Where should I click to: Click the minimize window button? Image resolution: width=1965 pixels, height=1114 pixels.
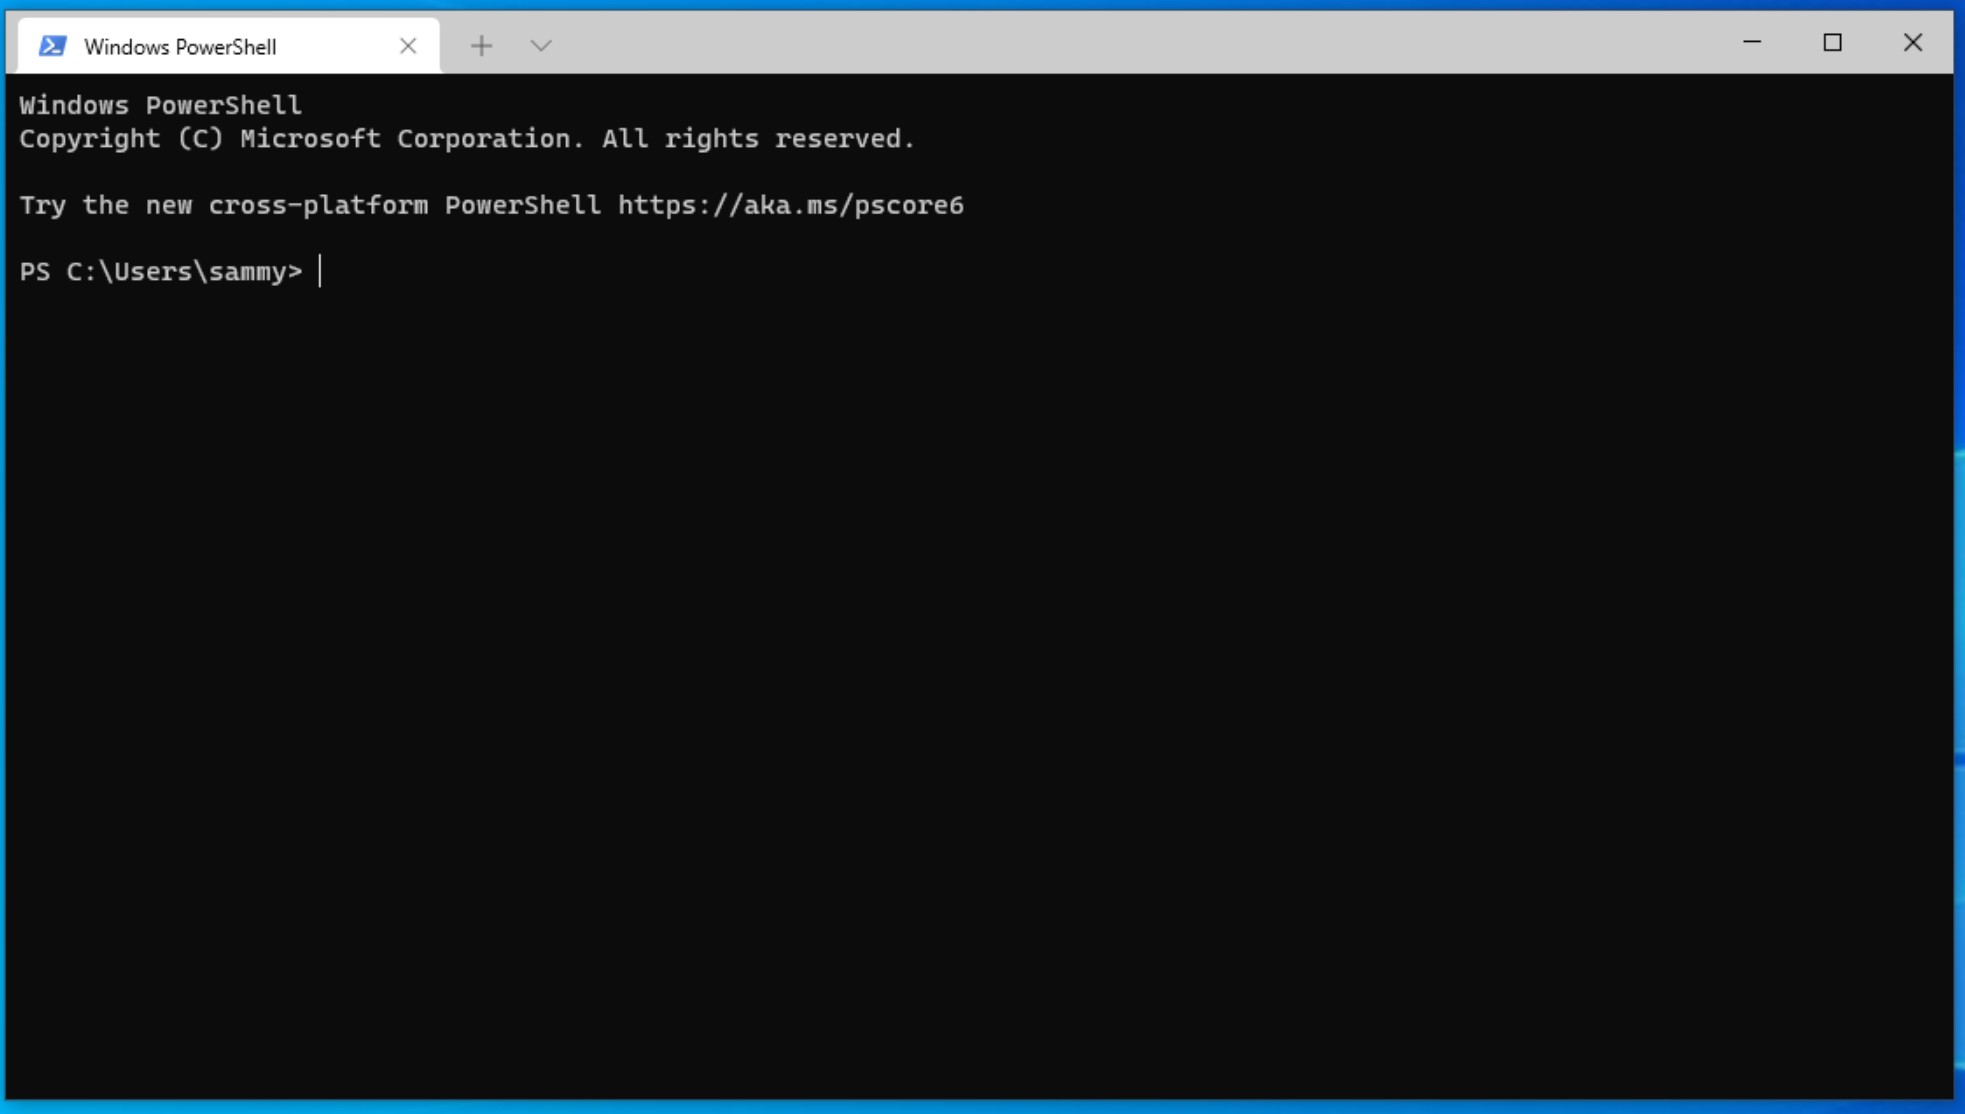click(x=1752, y=43)
